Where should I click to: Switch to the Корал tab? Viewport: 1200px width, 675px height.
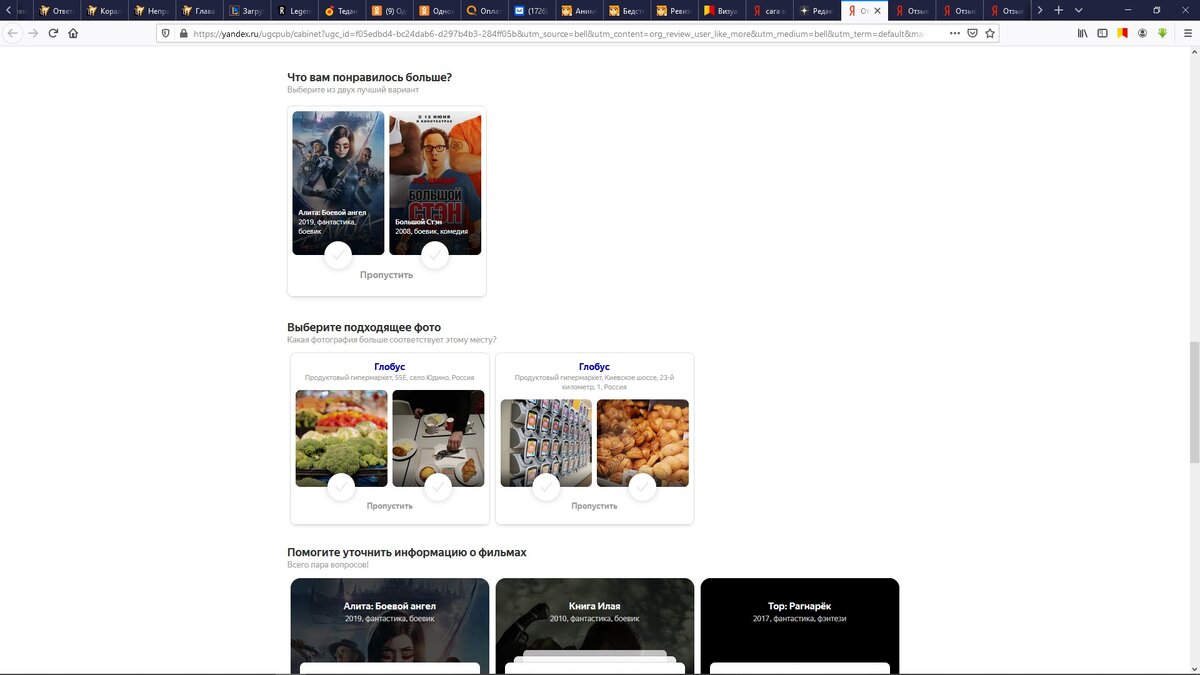click(103, 10)
